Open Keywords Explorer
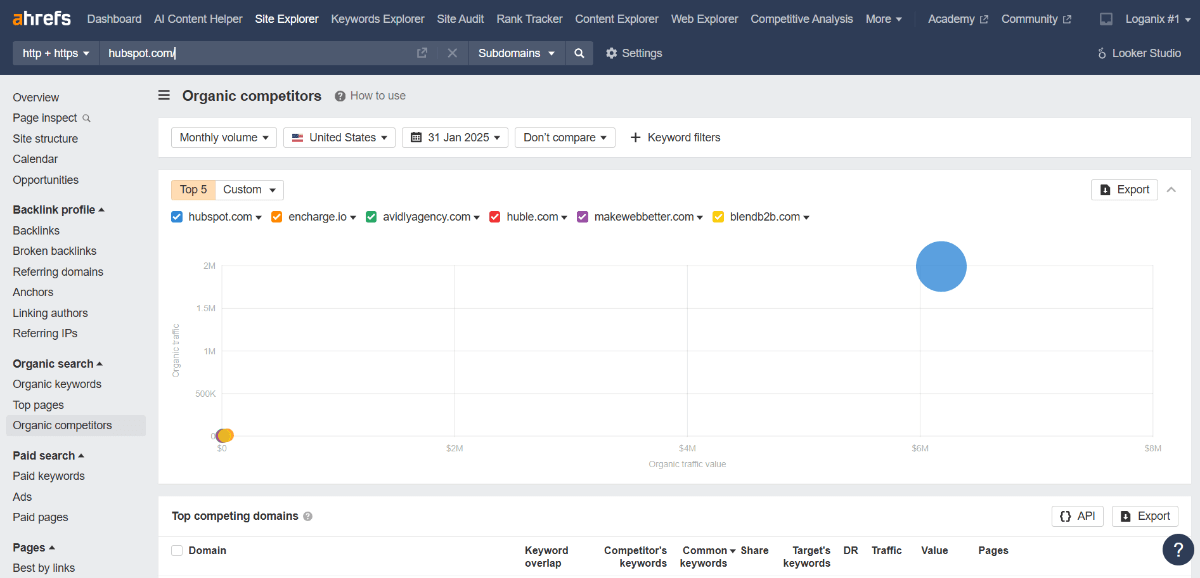 pos(378,19)
